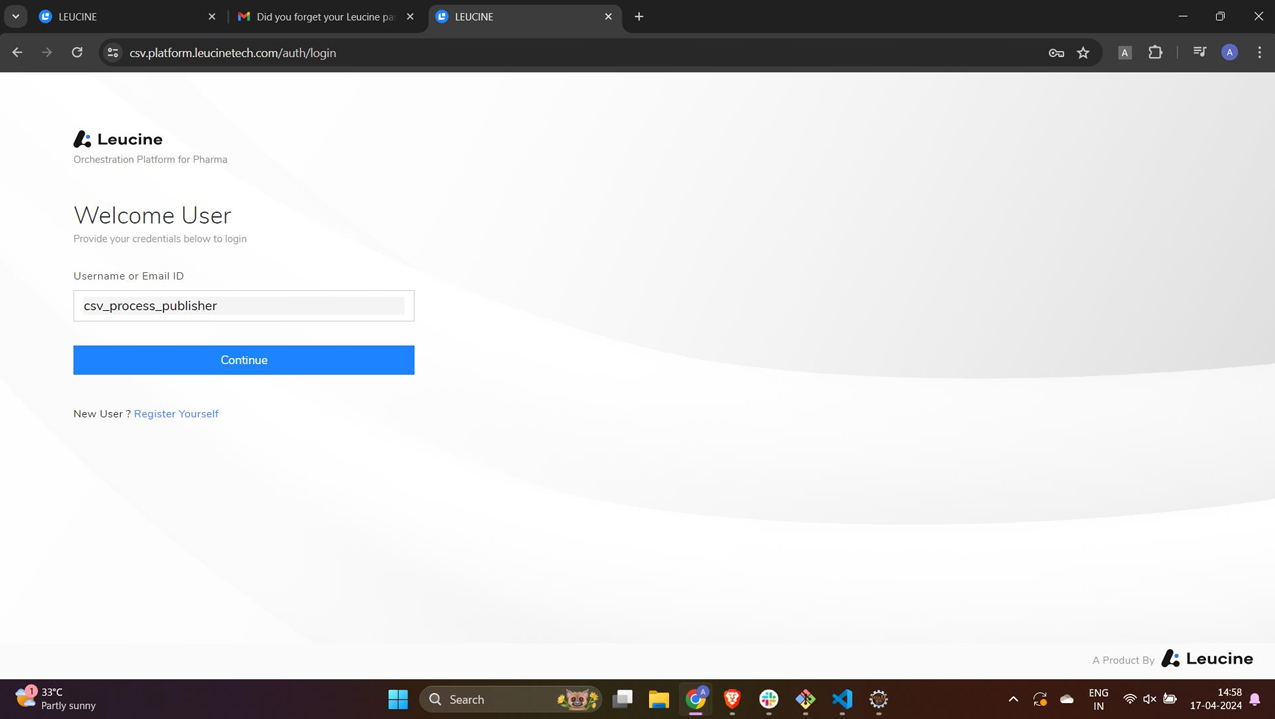Restore down the browser window
Image resolution: width=1275 pixels, height=719 pixels.
1220,17
